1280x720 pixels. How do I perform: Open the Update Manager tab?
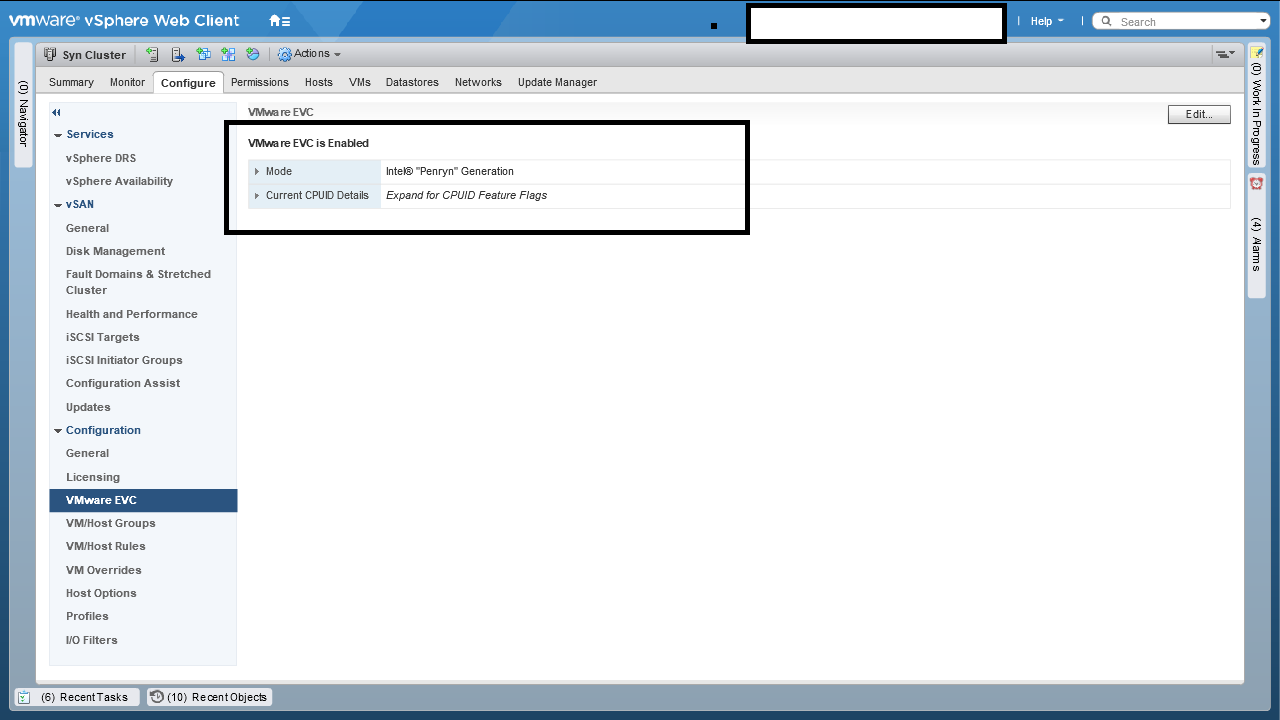pyautogui.click(x=557, y=82)
